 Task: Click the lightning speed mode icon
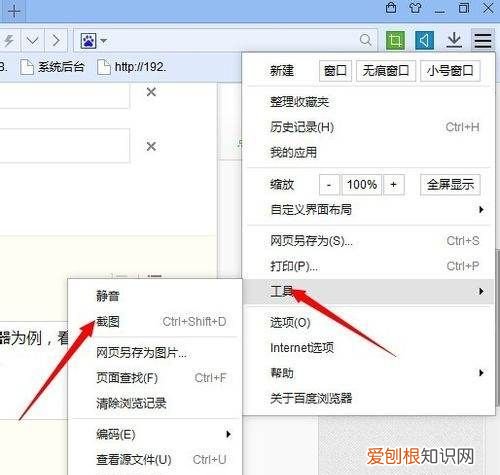(9, 41)
